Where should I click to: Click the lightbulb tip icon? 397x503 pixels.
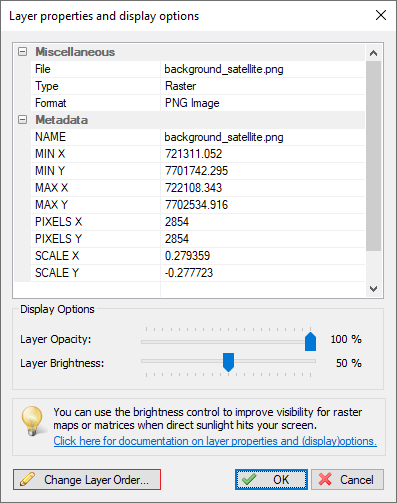coord(32,421)
